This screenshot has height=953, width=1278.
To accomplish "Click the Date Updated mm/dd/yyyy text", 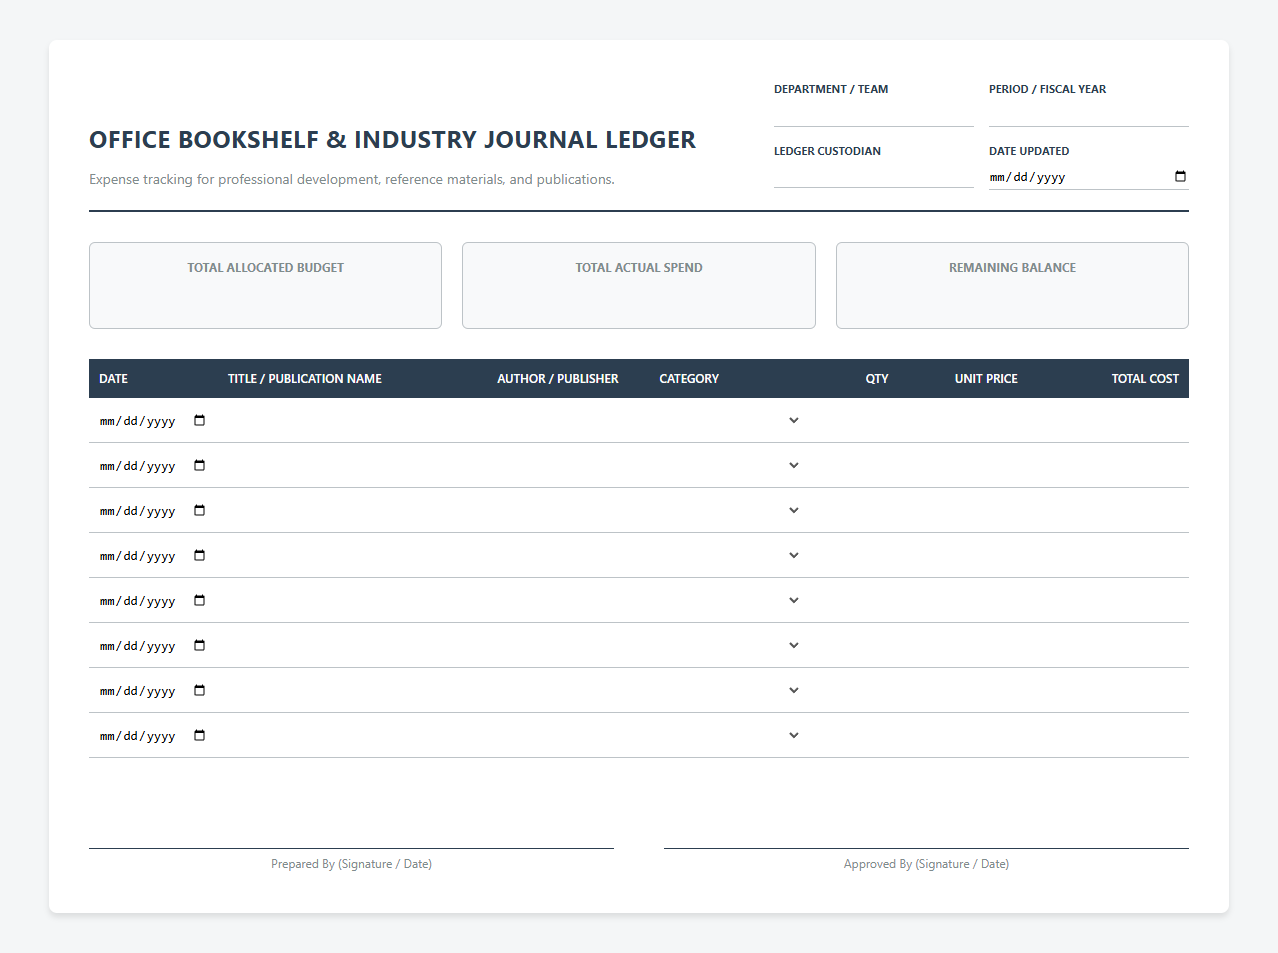I will tap(1027, 177).
